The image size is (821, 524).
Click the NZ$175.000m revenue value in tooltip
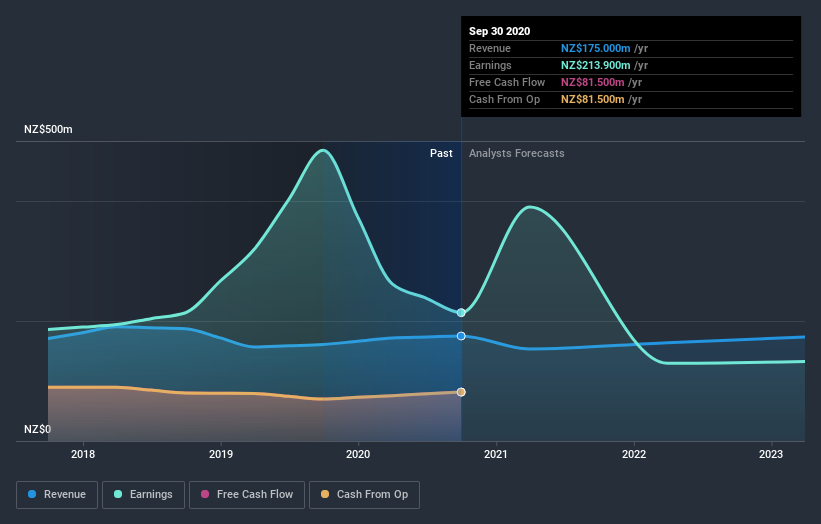pyautogui.click(x=595, y=48)
